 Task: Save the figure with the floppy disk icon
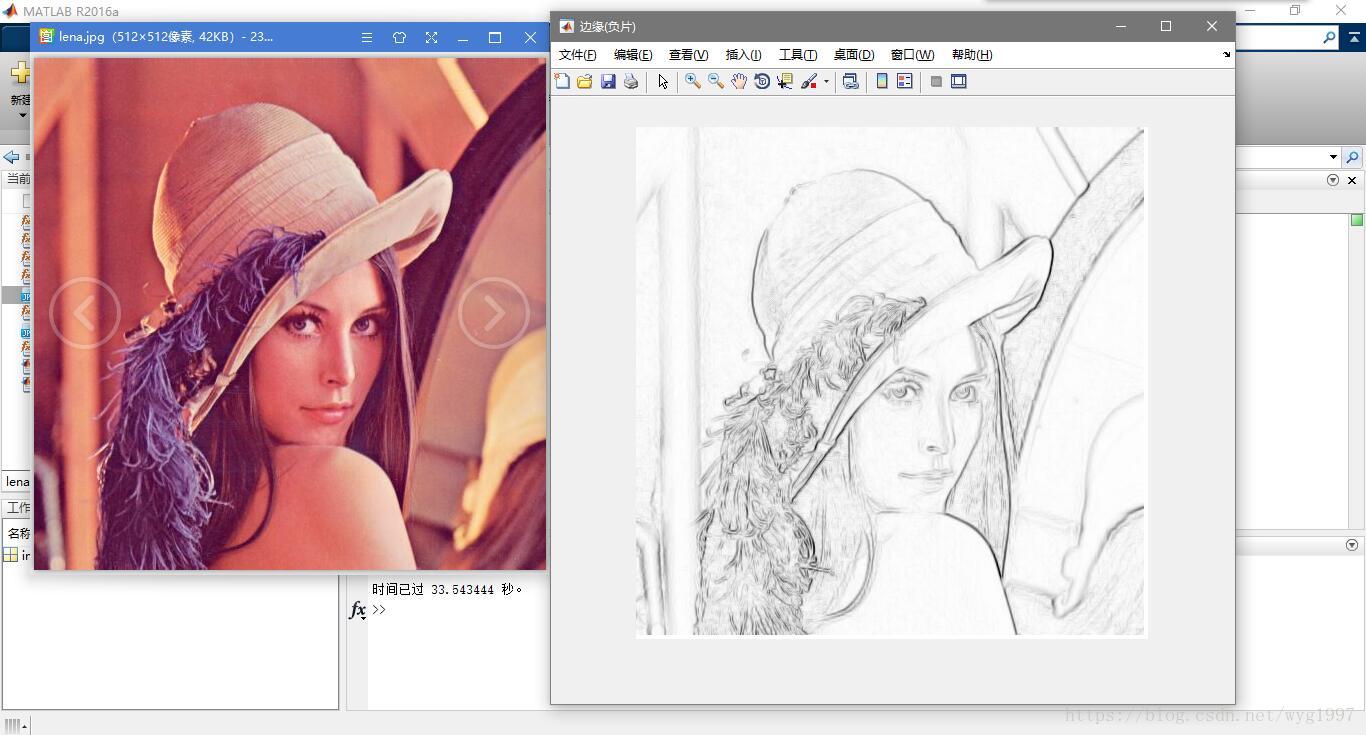608,82
